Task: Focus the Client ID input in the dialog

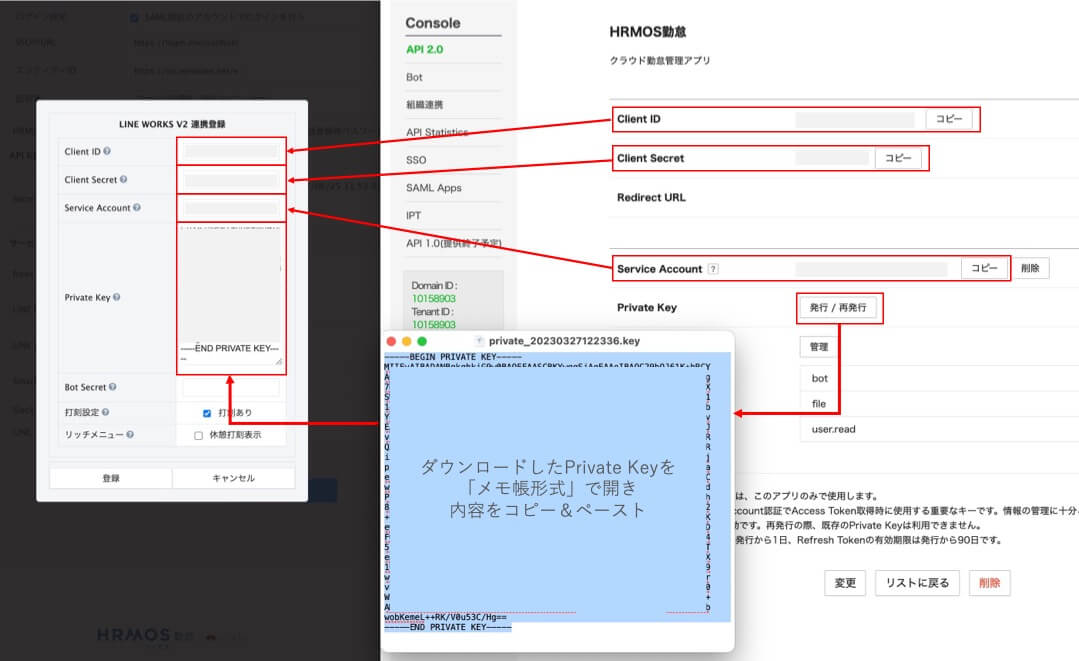Action: 231,151
